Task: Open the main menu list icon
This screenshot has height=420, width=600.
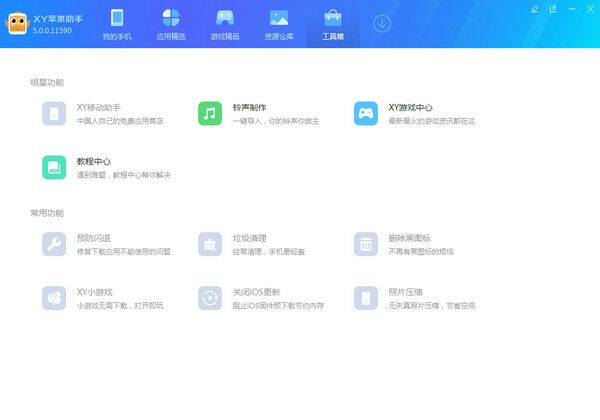Action: pos(554,8)
